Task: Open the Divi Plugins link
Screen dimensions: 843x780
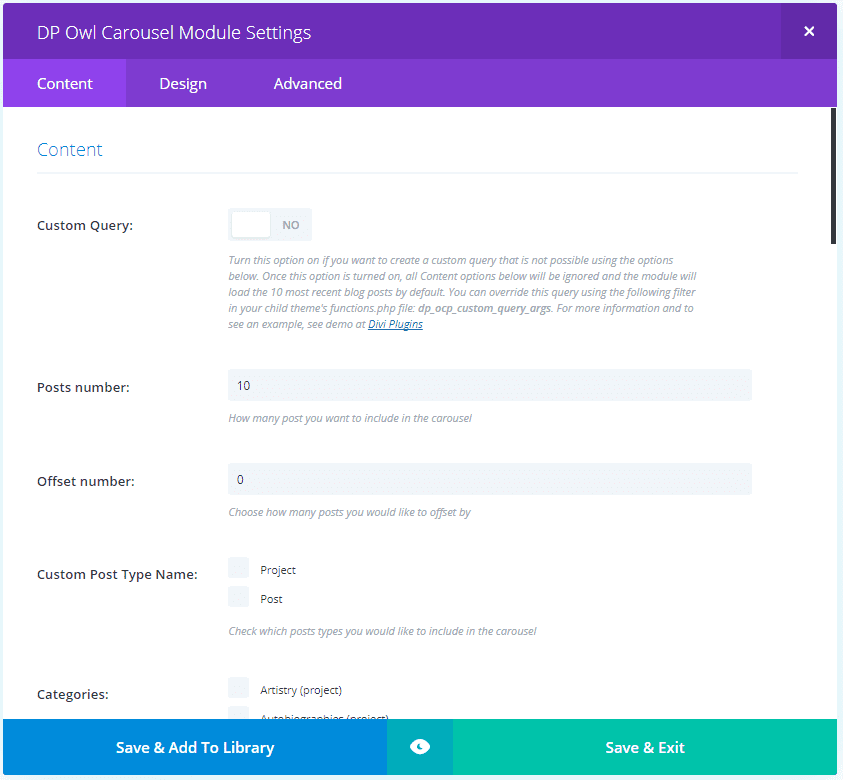Action: coord(395,325)
